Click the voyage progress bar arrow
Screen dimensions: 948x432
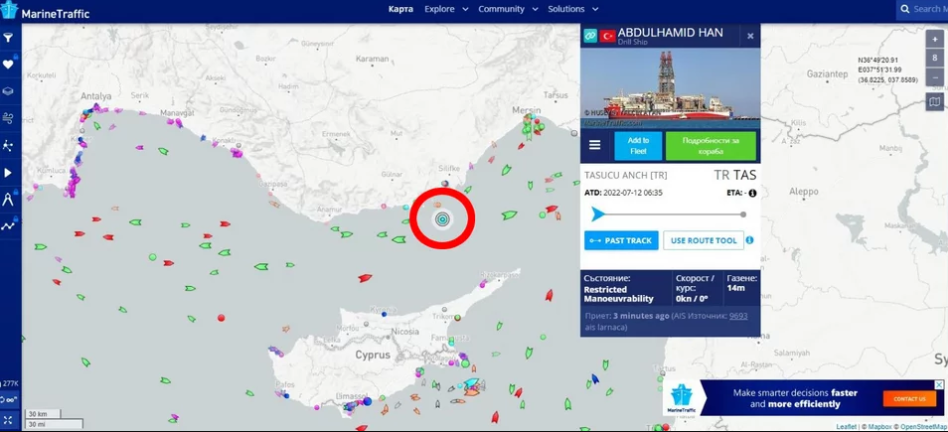(x=598, y=214)
